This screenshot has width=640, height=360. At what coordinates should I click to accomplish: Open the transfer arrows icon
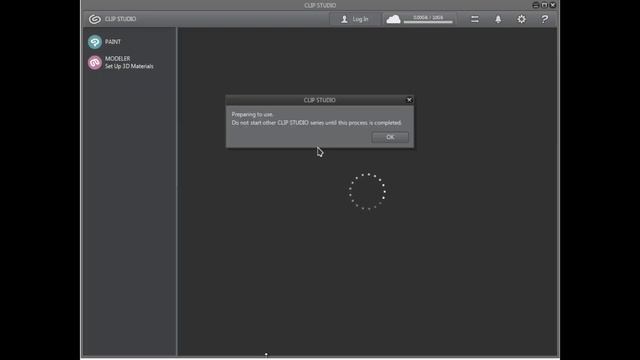pyautogui.click(x=475, y=19)
